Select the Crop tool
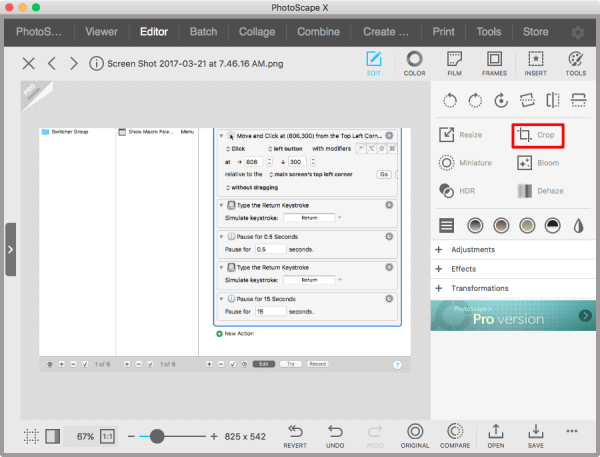 [537, 135]
